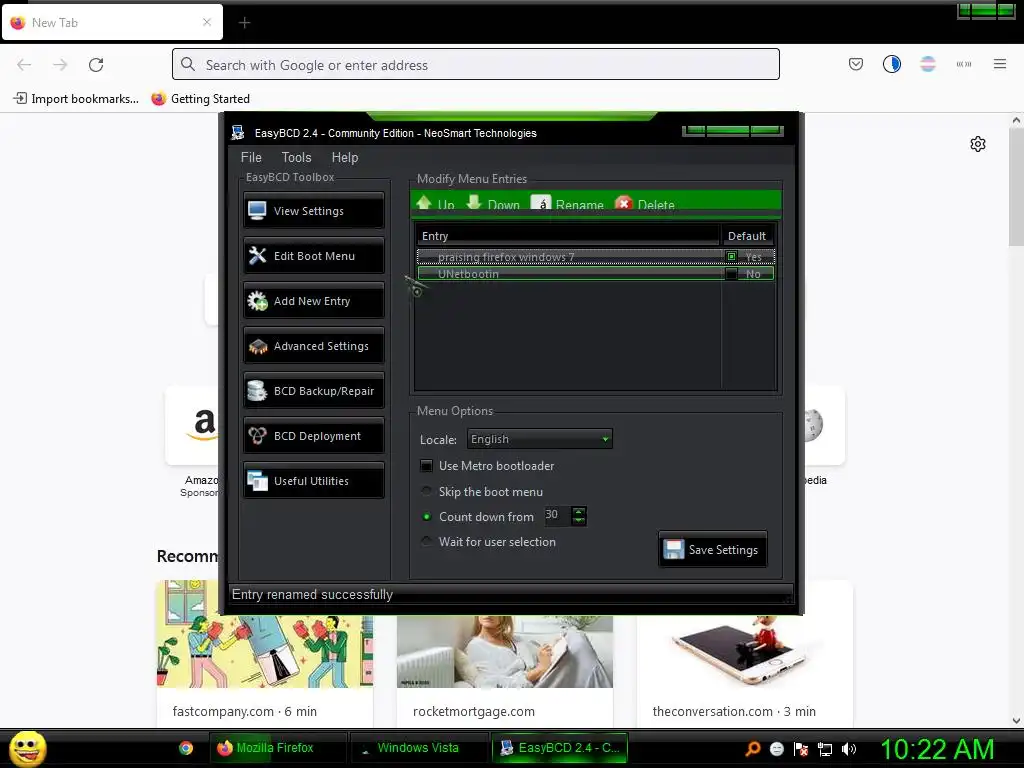
Task: Toggle default checkbox for praising firefox entry
Action: pyautogui.click(x=731, y=257)
